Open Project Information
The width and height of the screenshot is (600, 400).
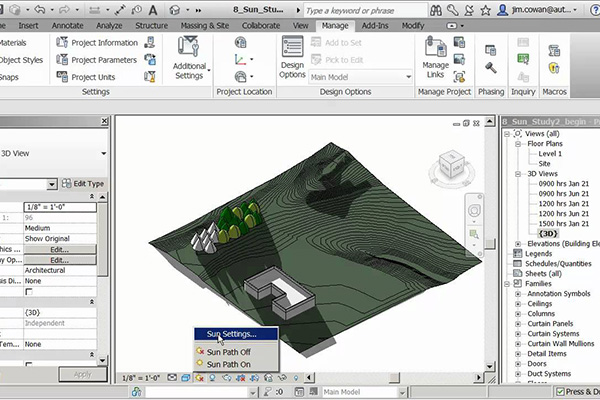97,42
